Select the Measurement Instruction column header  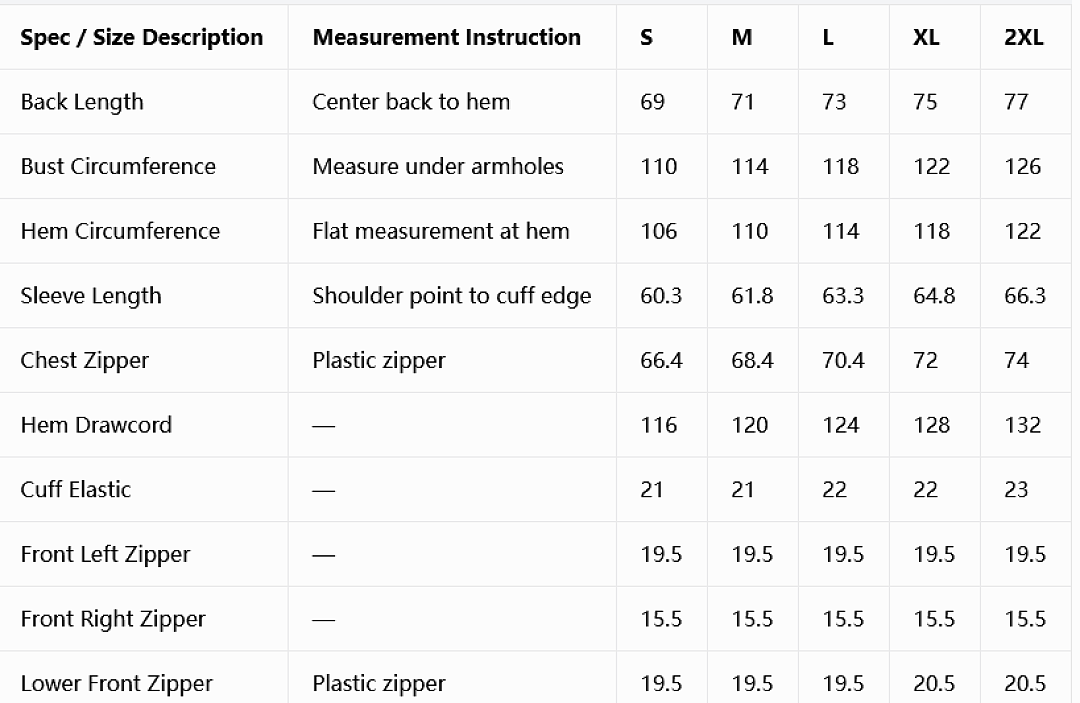point(446,37)
